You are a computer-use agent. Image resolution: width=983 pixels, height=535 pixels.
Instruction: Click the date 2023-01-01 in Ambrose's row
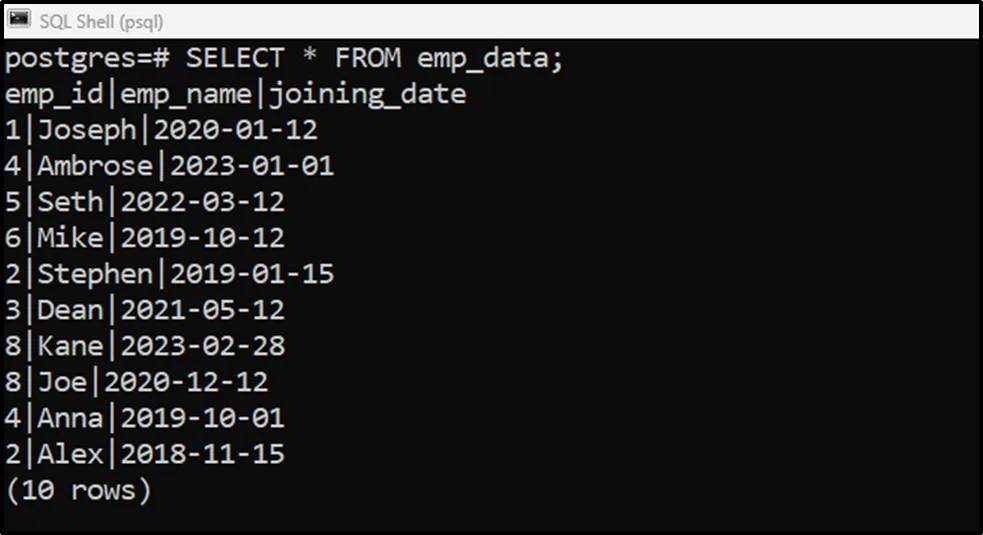point(251,166)
